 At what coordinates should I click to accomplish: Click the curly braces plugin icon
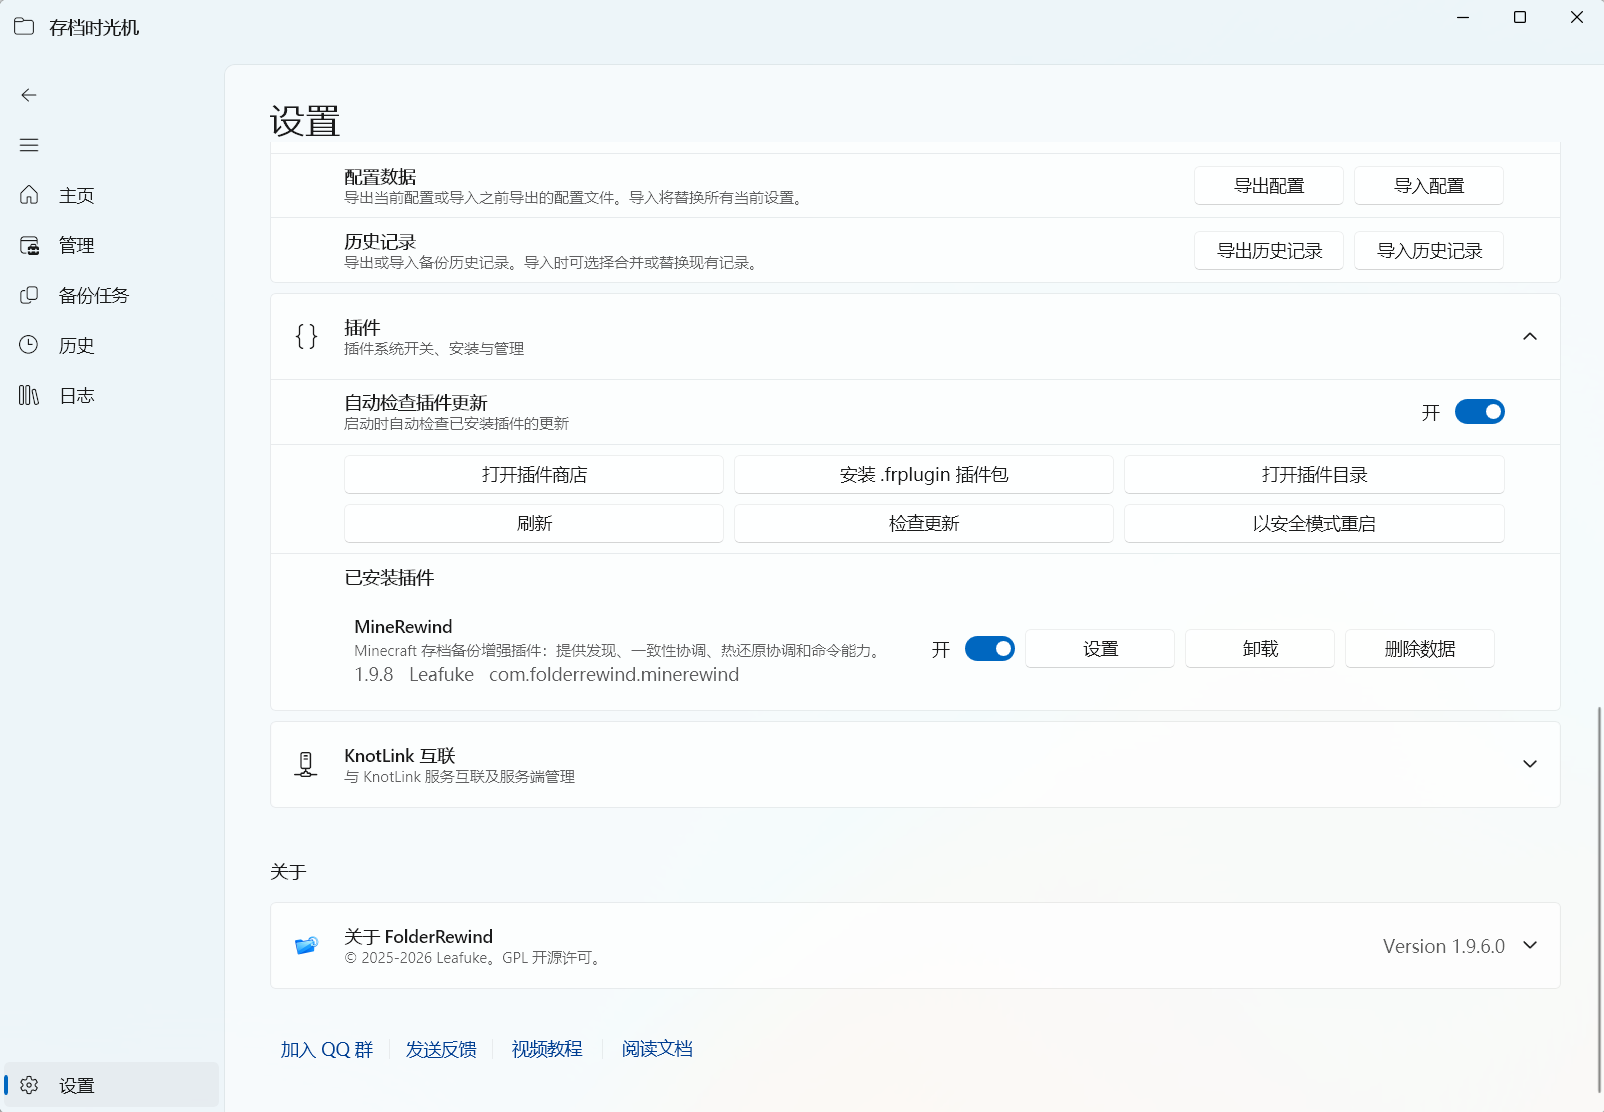(306, 336)
